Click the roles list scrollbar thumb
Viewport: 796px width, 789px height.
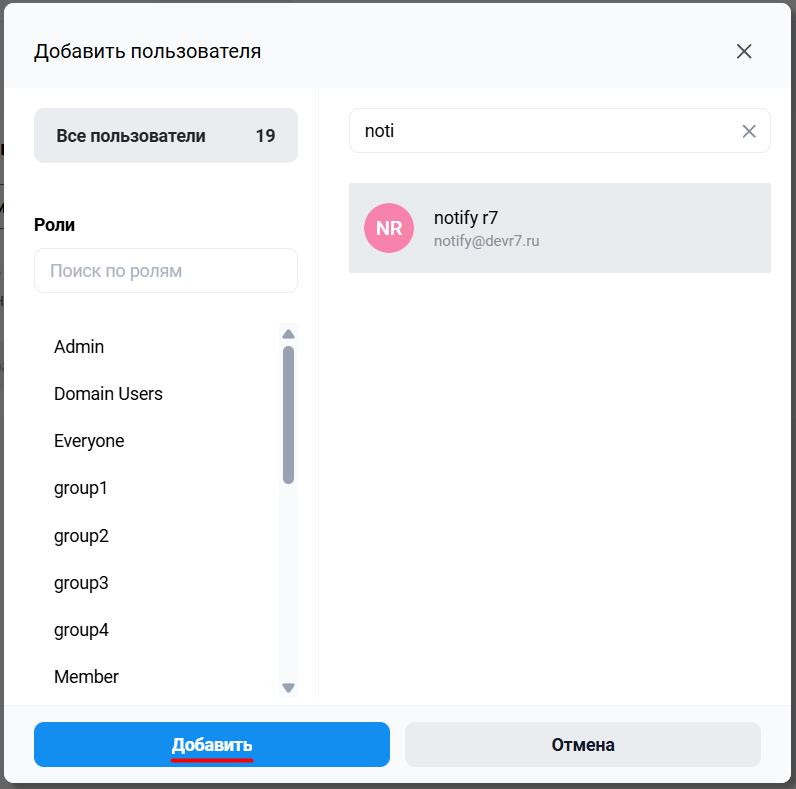point(288,415)
